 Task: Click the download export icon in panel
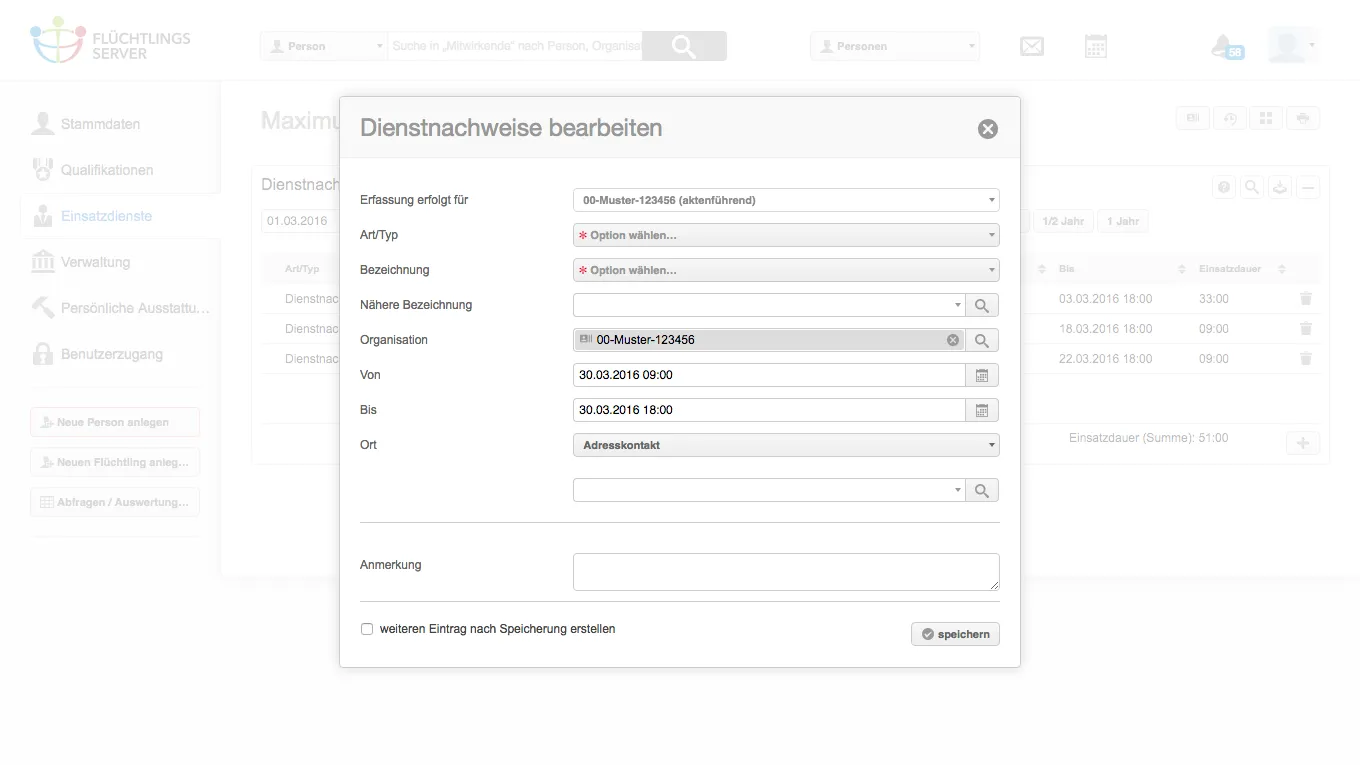(1280, 187)
